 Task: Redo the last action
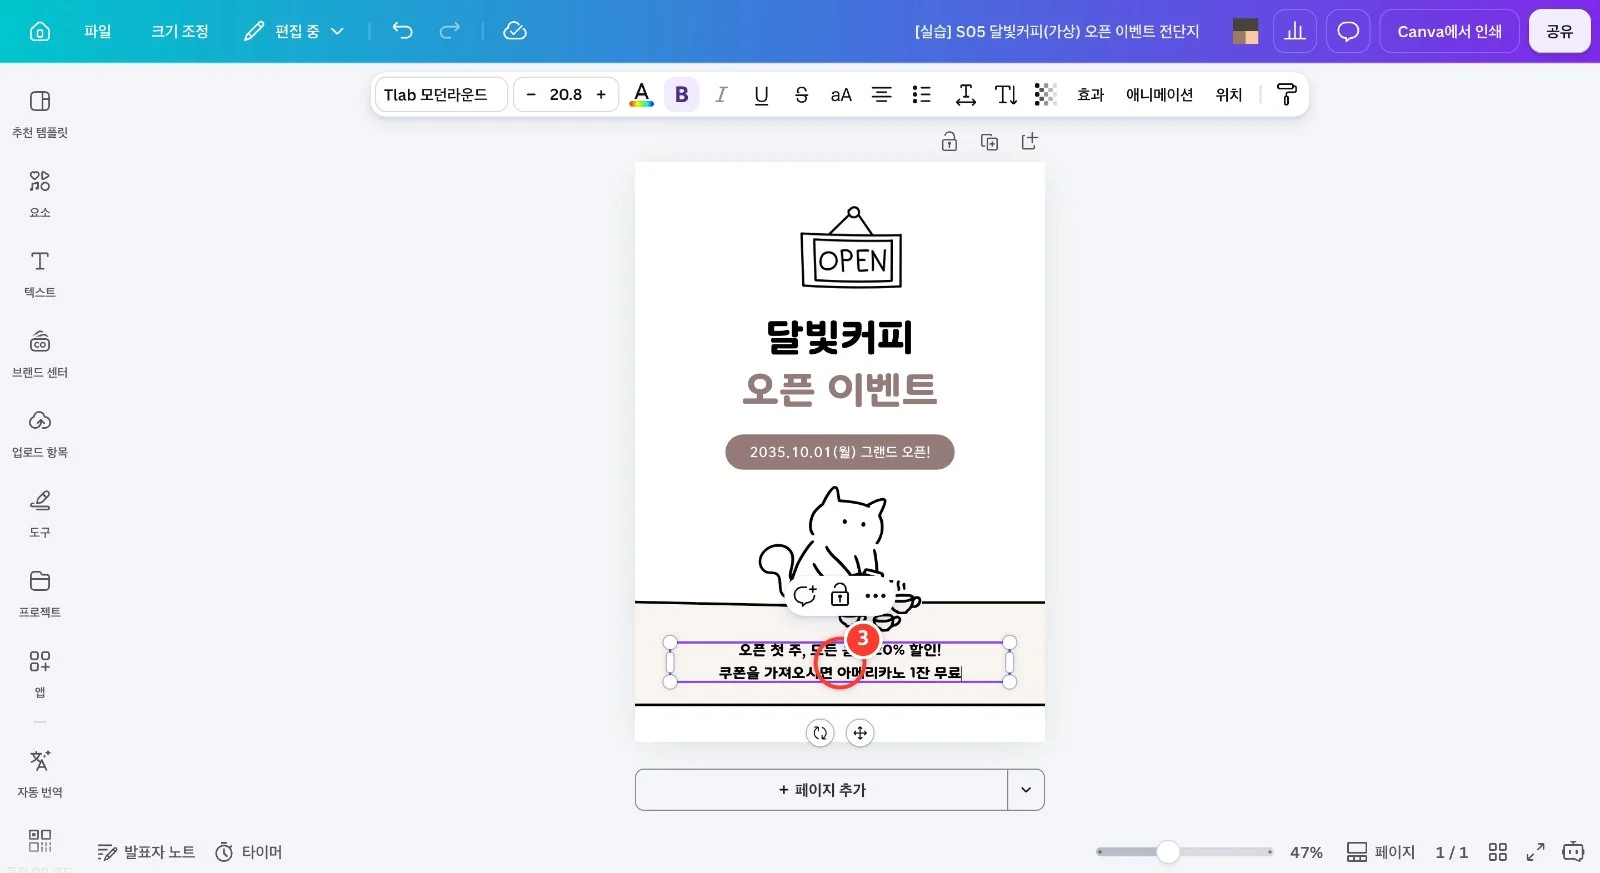coord(450,31)
